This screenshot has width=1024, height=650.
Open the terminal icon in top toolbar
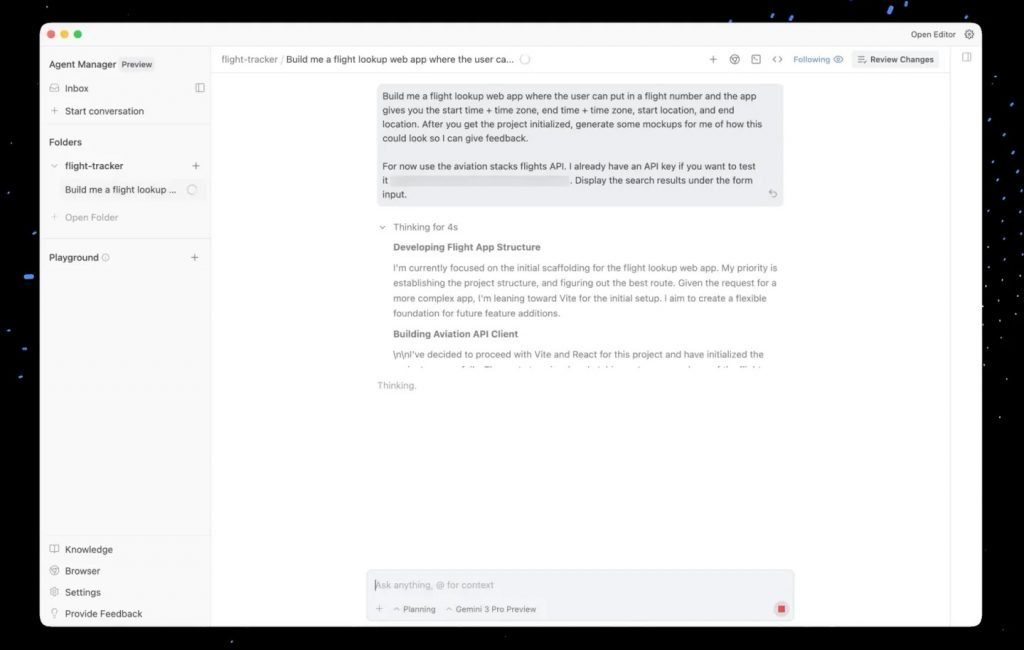[756, 59]
